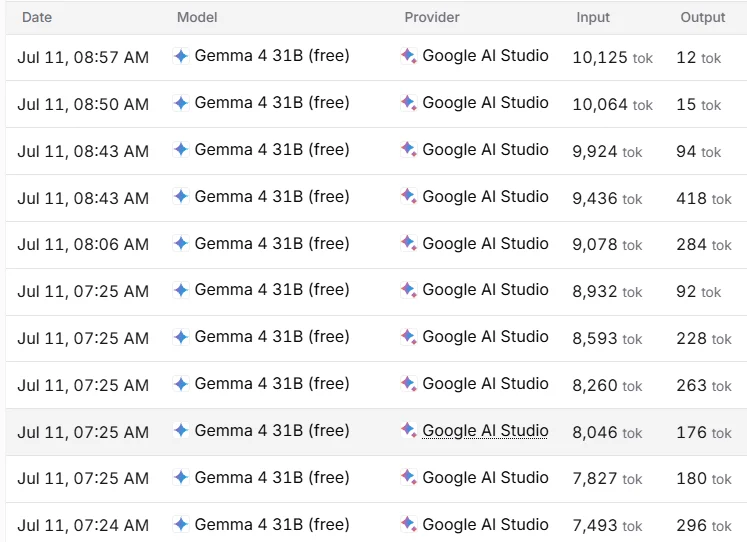Click the date 'Jul 11, 08:06 AM'
The width and height of the screenshot is (747, 542).
[83, 244]
